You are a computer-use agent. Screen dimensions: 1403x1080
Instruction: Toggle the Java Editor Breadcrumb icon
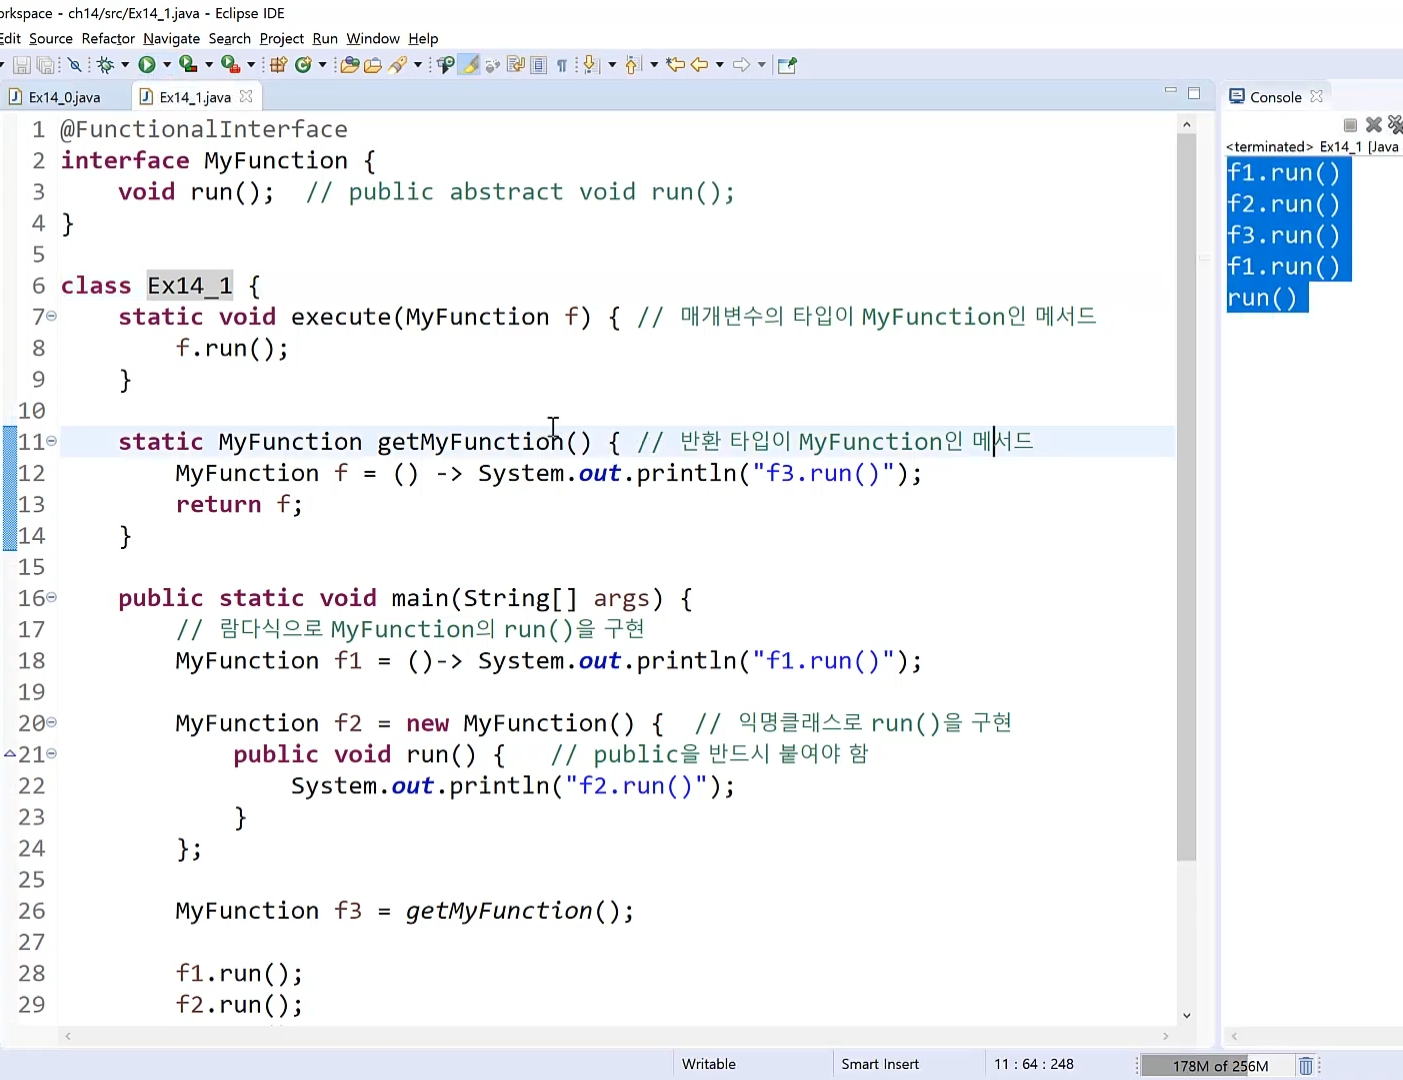446,65
